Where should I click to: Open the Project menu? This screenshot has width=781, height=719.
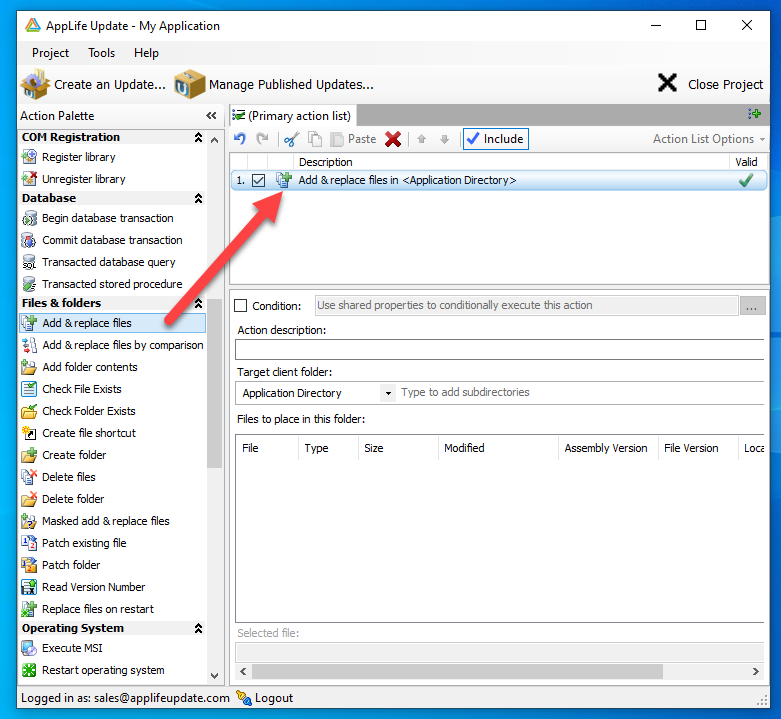(x=50, y=53)
